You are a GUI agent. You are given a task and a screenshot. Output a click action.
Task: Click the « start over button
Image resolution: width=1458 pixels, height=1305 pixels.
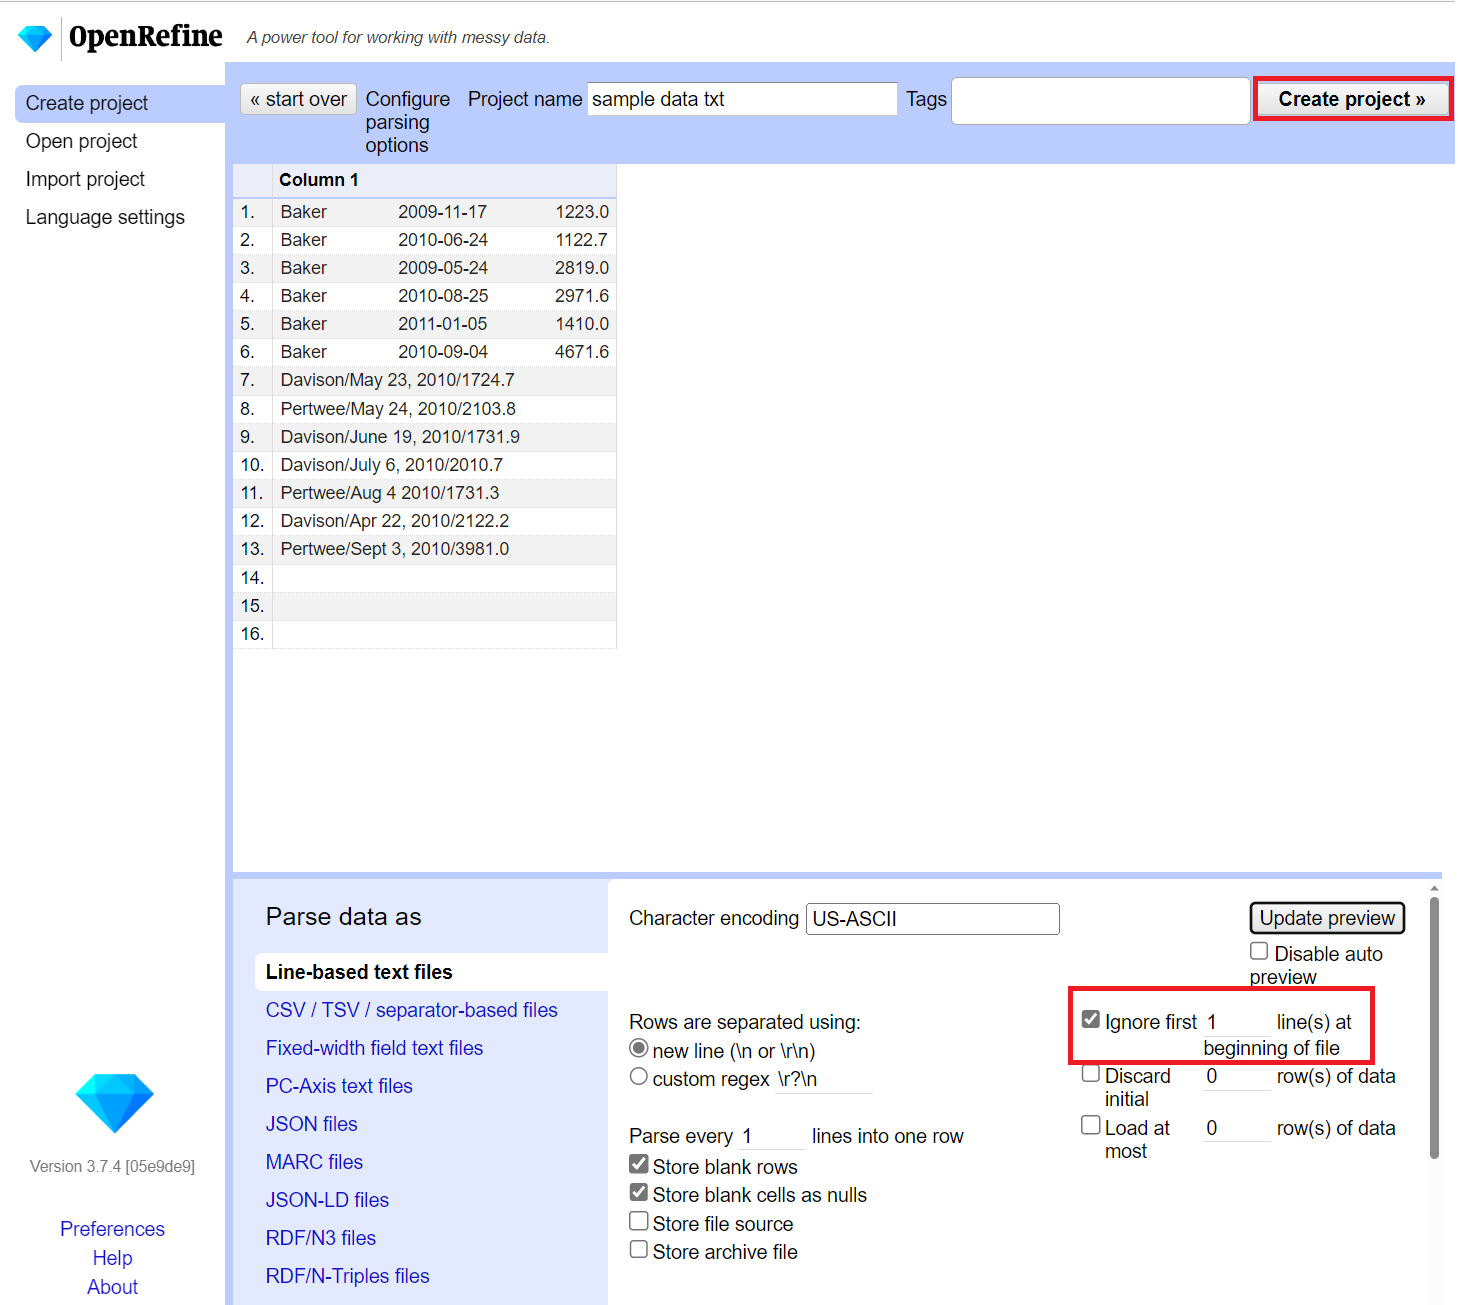pos(299,99)
